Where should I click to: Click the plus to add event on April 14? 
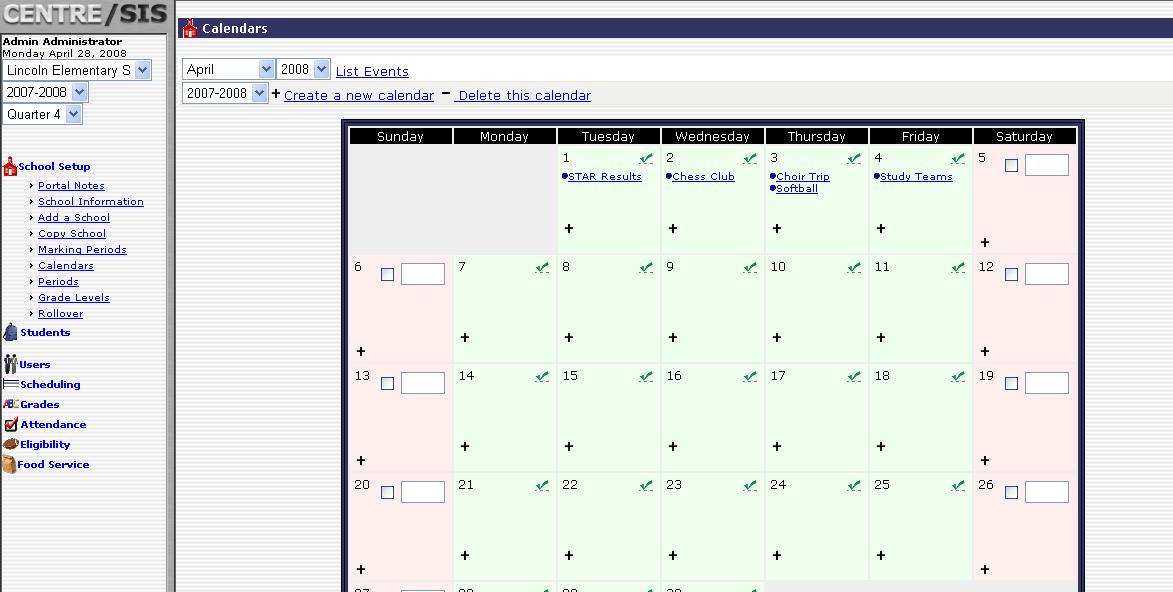465,446
